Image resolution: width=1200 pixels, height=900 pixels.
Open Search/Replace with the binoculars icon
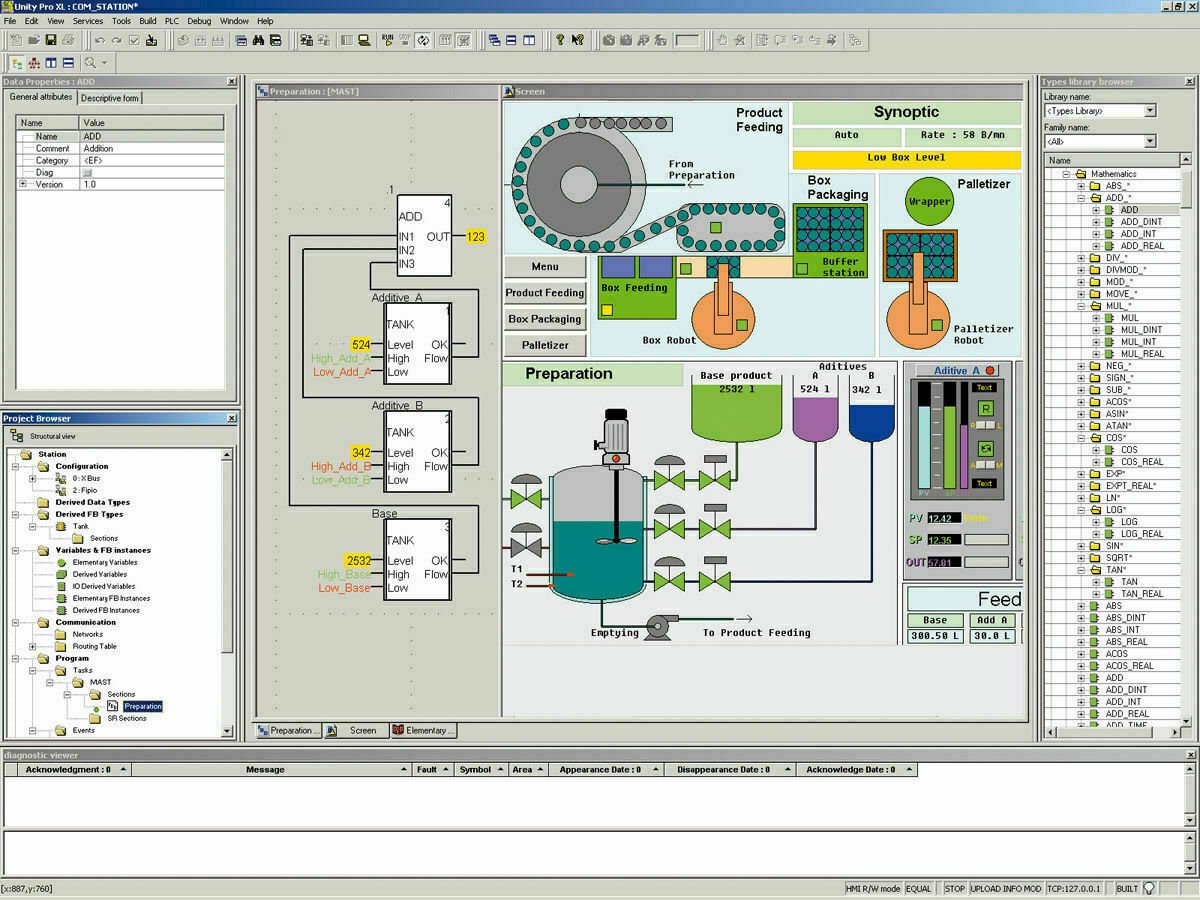click(259, 40)
